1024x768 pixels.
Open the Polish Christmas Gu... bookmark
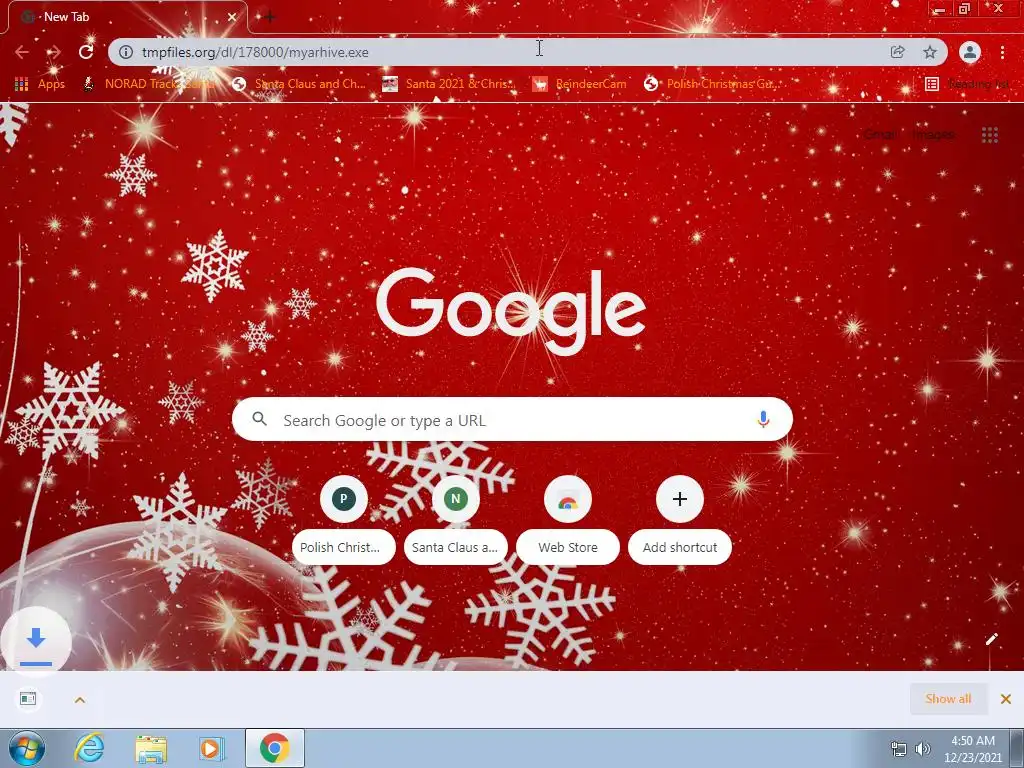711,84
